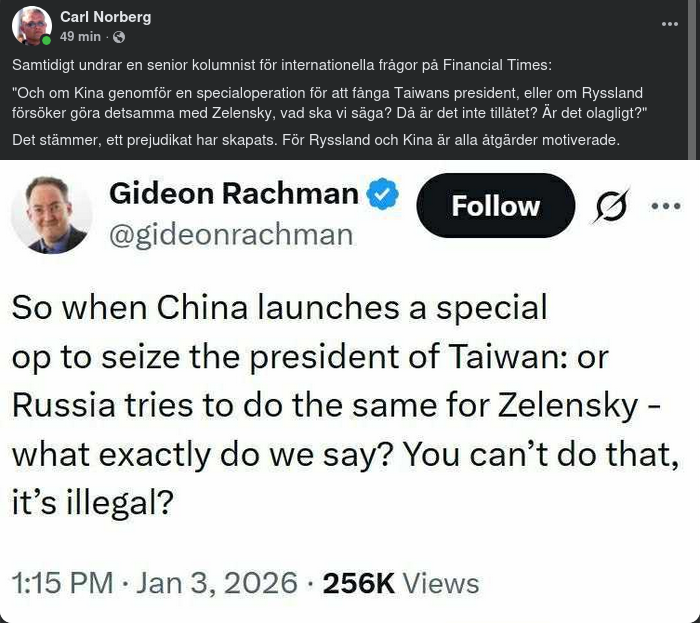
Task: Click the 49 min timestamp
Action: pos(80,37)
